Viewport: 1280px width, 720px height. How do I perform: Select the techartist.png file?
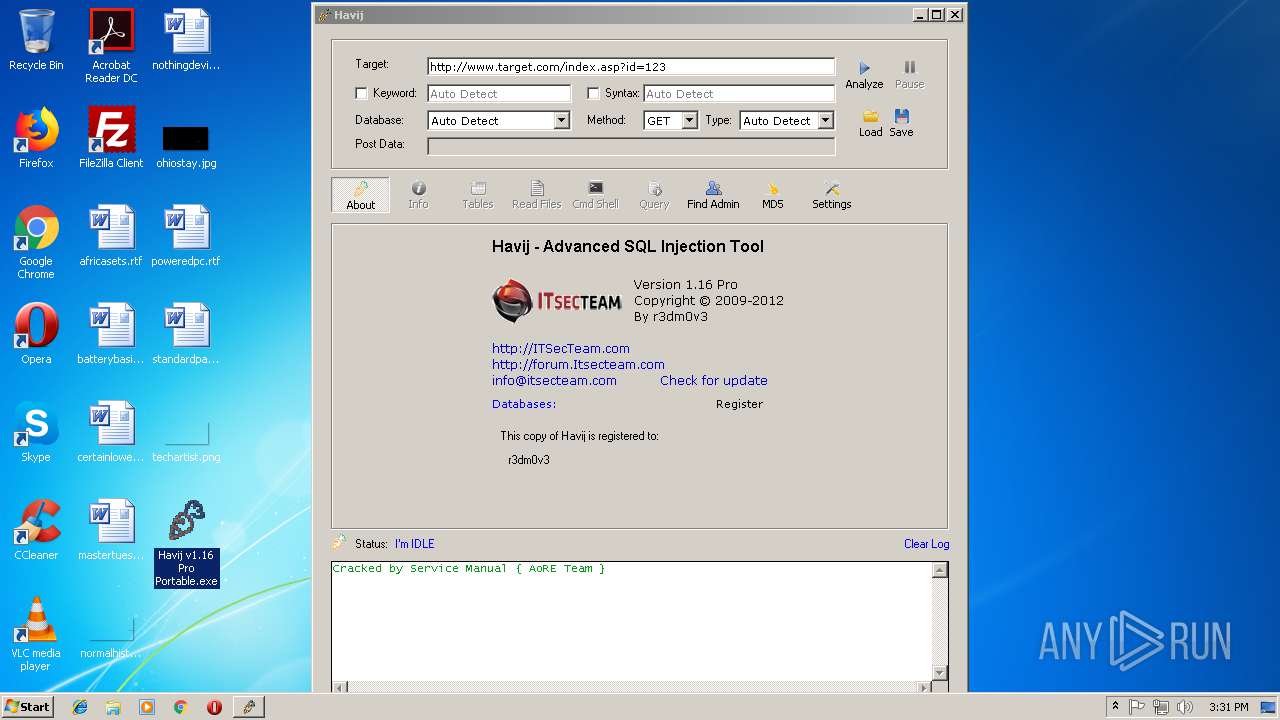[186, 440]
